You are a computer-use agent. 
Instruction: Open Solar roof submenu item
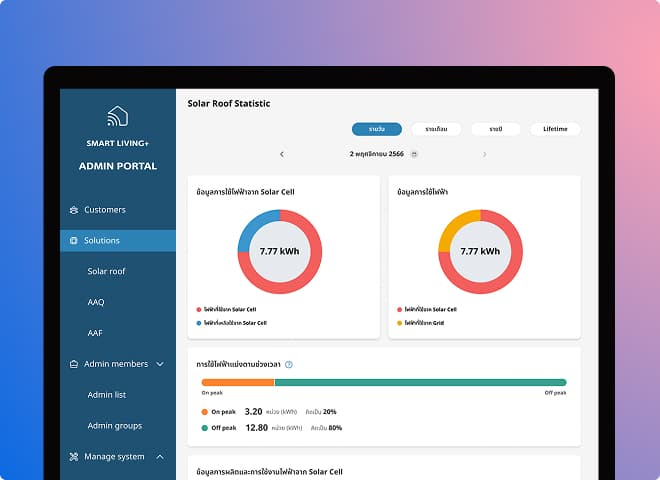coord(106,272)
